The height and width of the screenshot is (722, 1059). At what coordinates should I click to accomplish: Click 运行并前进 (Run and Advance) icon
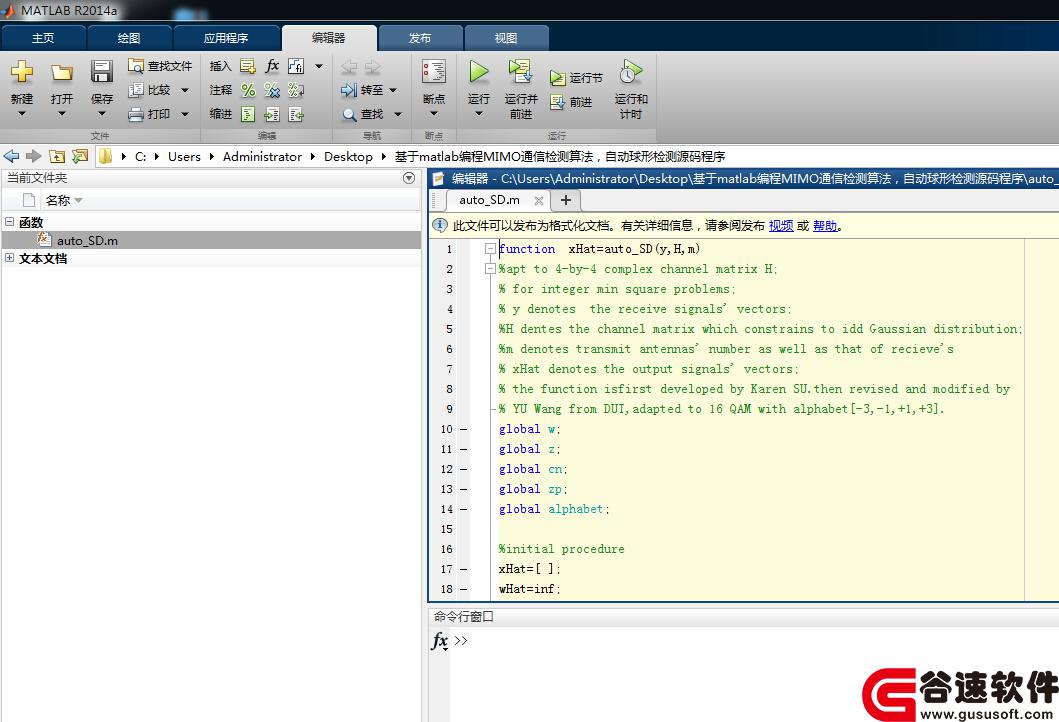pos(521,71)
